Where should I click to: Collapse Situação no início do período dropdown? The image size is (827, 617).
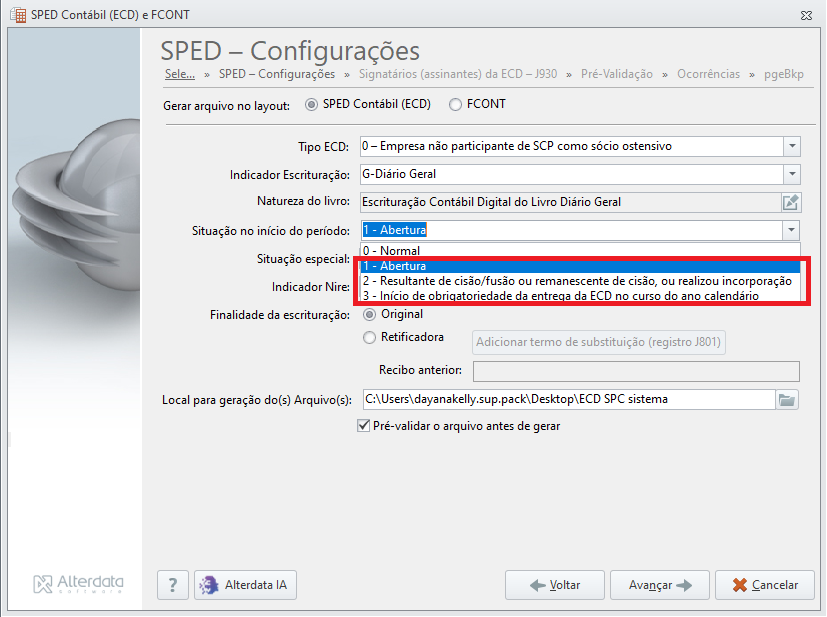pos(791,230)
